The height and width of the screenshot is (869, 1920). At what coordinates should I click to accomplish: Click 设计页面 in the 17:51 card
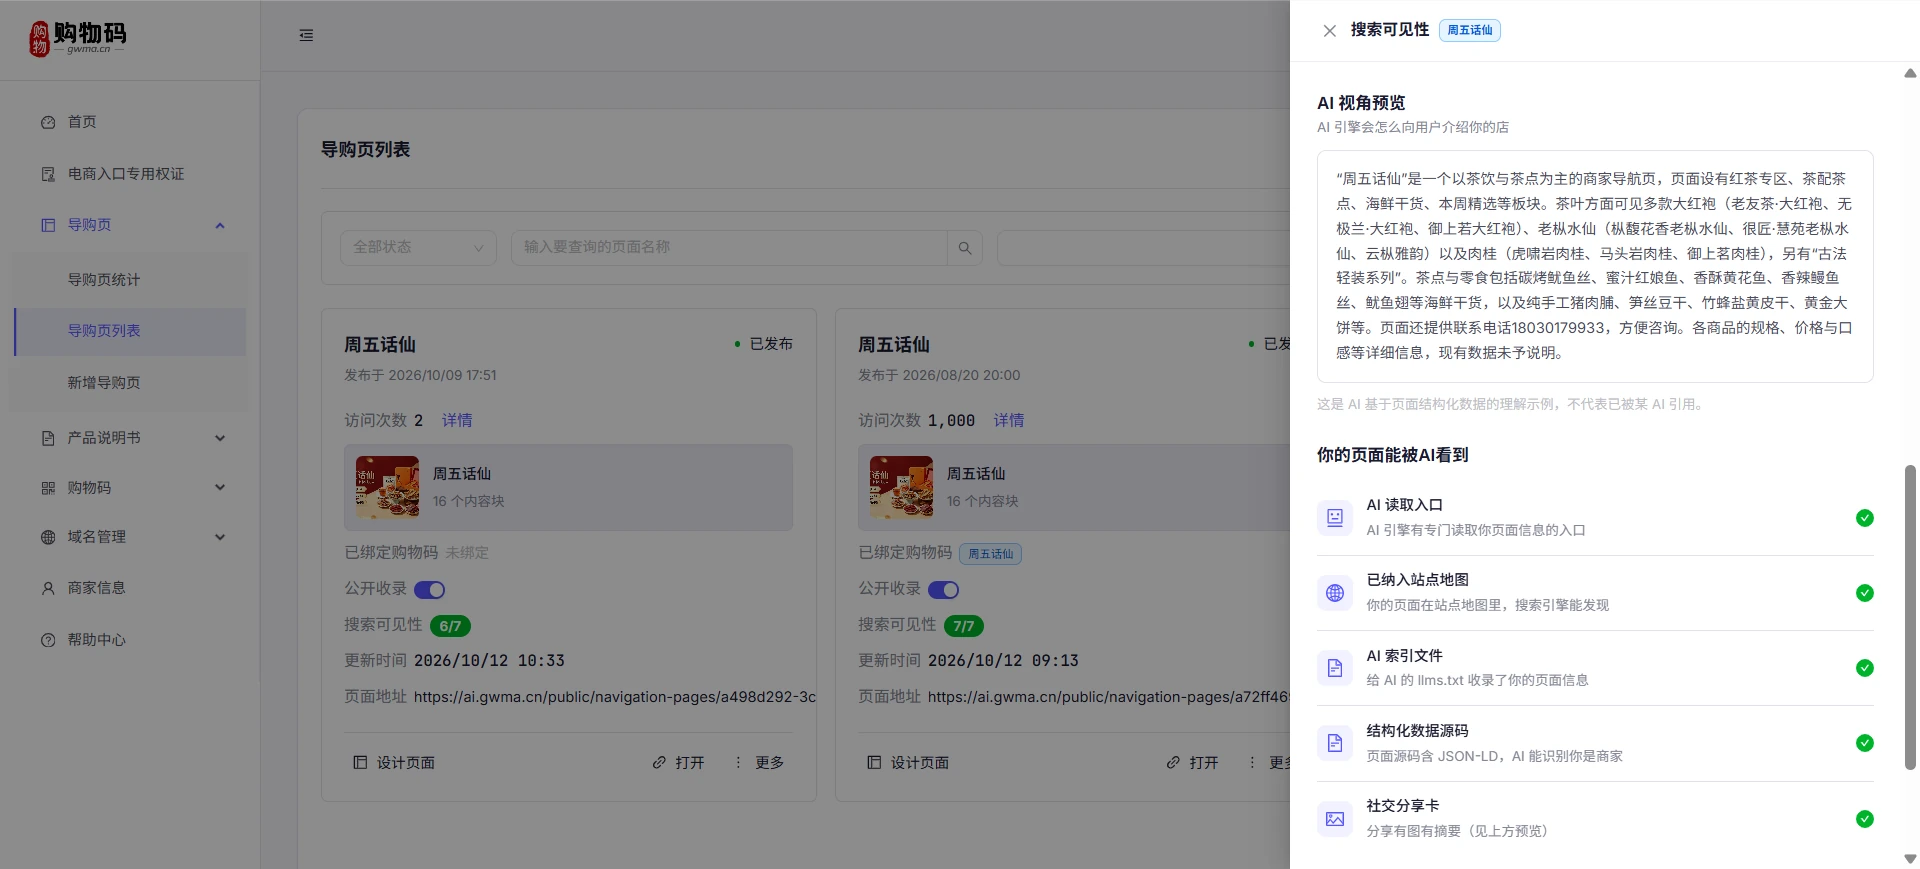(x=394, y=763)
